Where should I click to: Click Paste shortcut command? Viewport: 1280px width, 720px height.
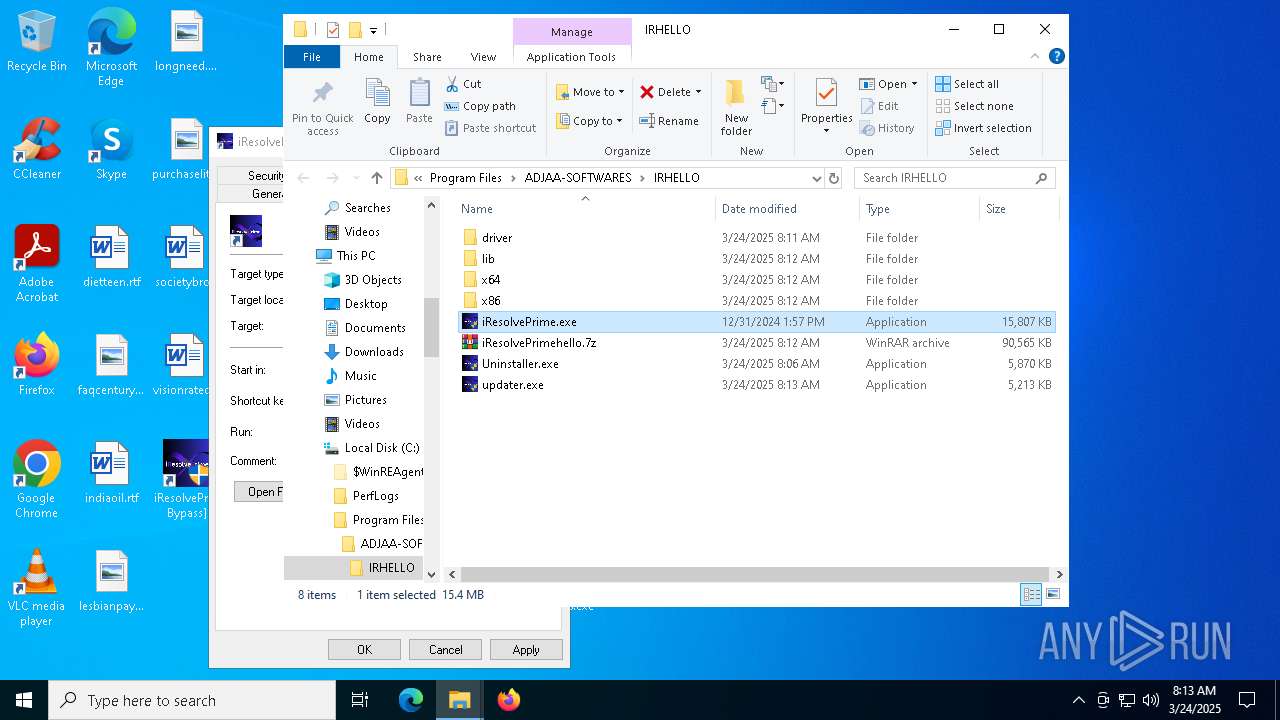coord(491,128)
